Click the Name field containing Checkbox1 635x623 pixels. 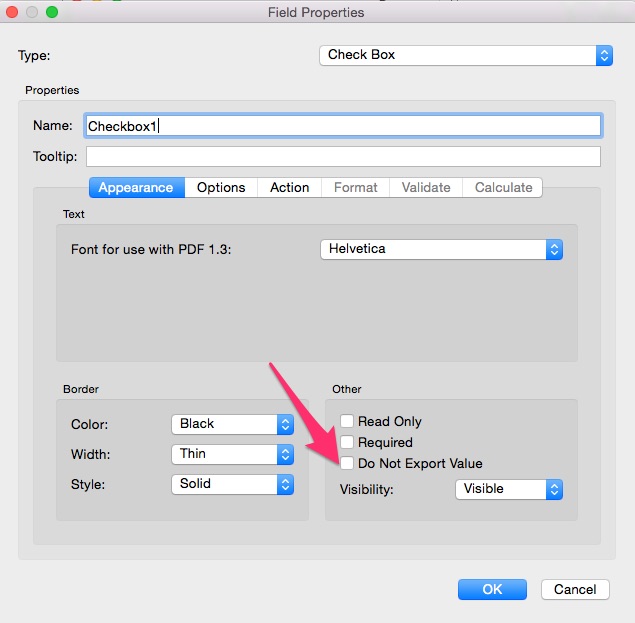343,126
